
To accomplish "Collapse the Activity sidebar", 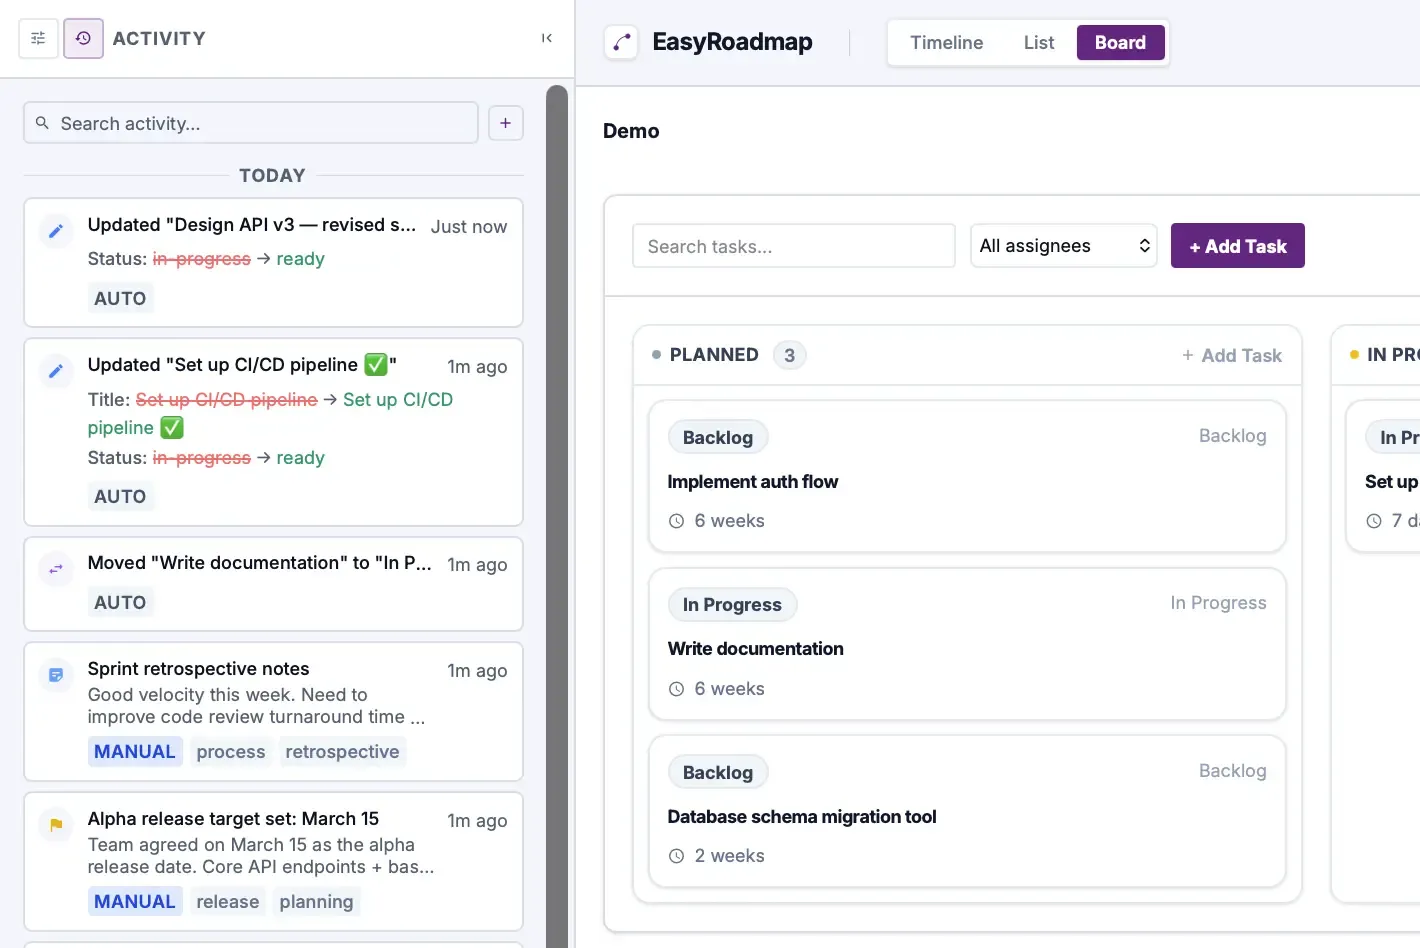I will 547,37.
